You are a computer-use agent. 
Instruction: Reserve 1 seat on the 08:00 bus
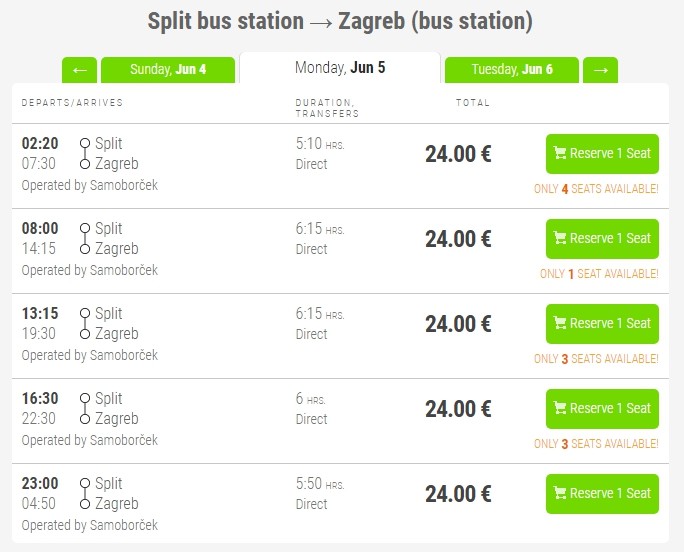(x=602, y=239)
